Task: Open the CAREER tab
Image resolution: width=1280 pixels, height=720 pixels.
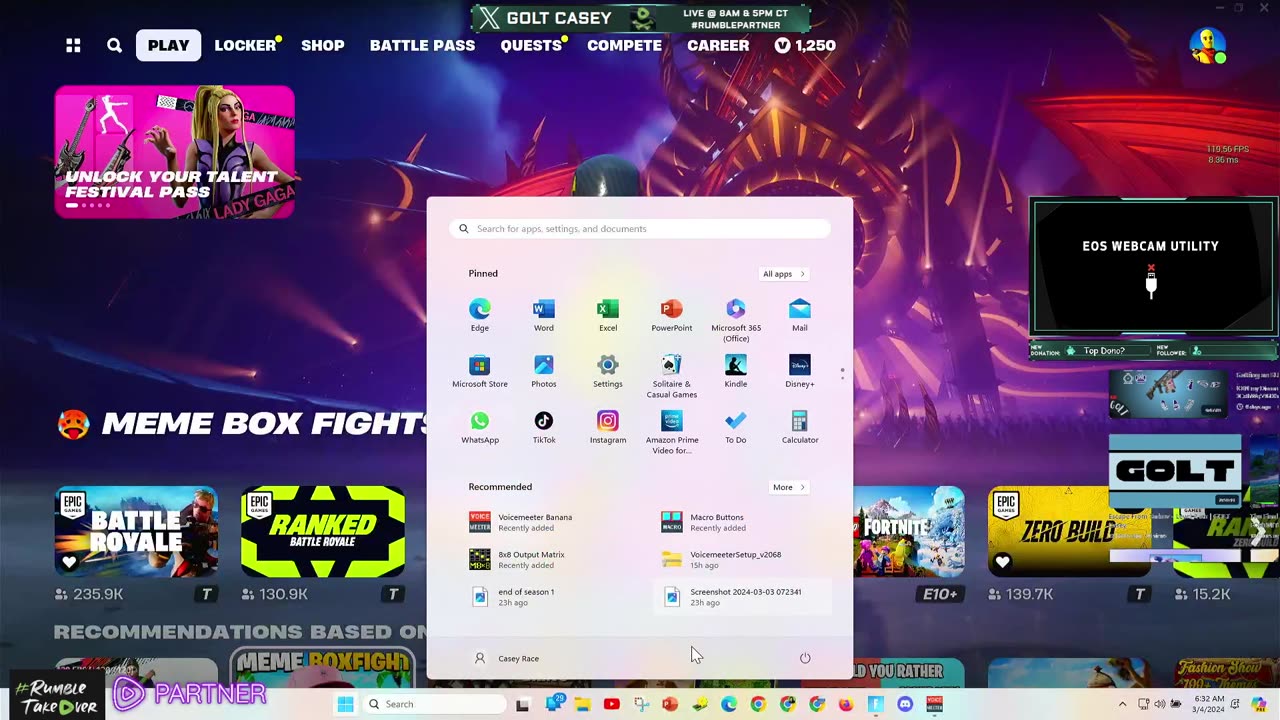Action: tap(718, 45)
